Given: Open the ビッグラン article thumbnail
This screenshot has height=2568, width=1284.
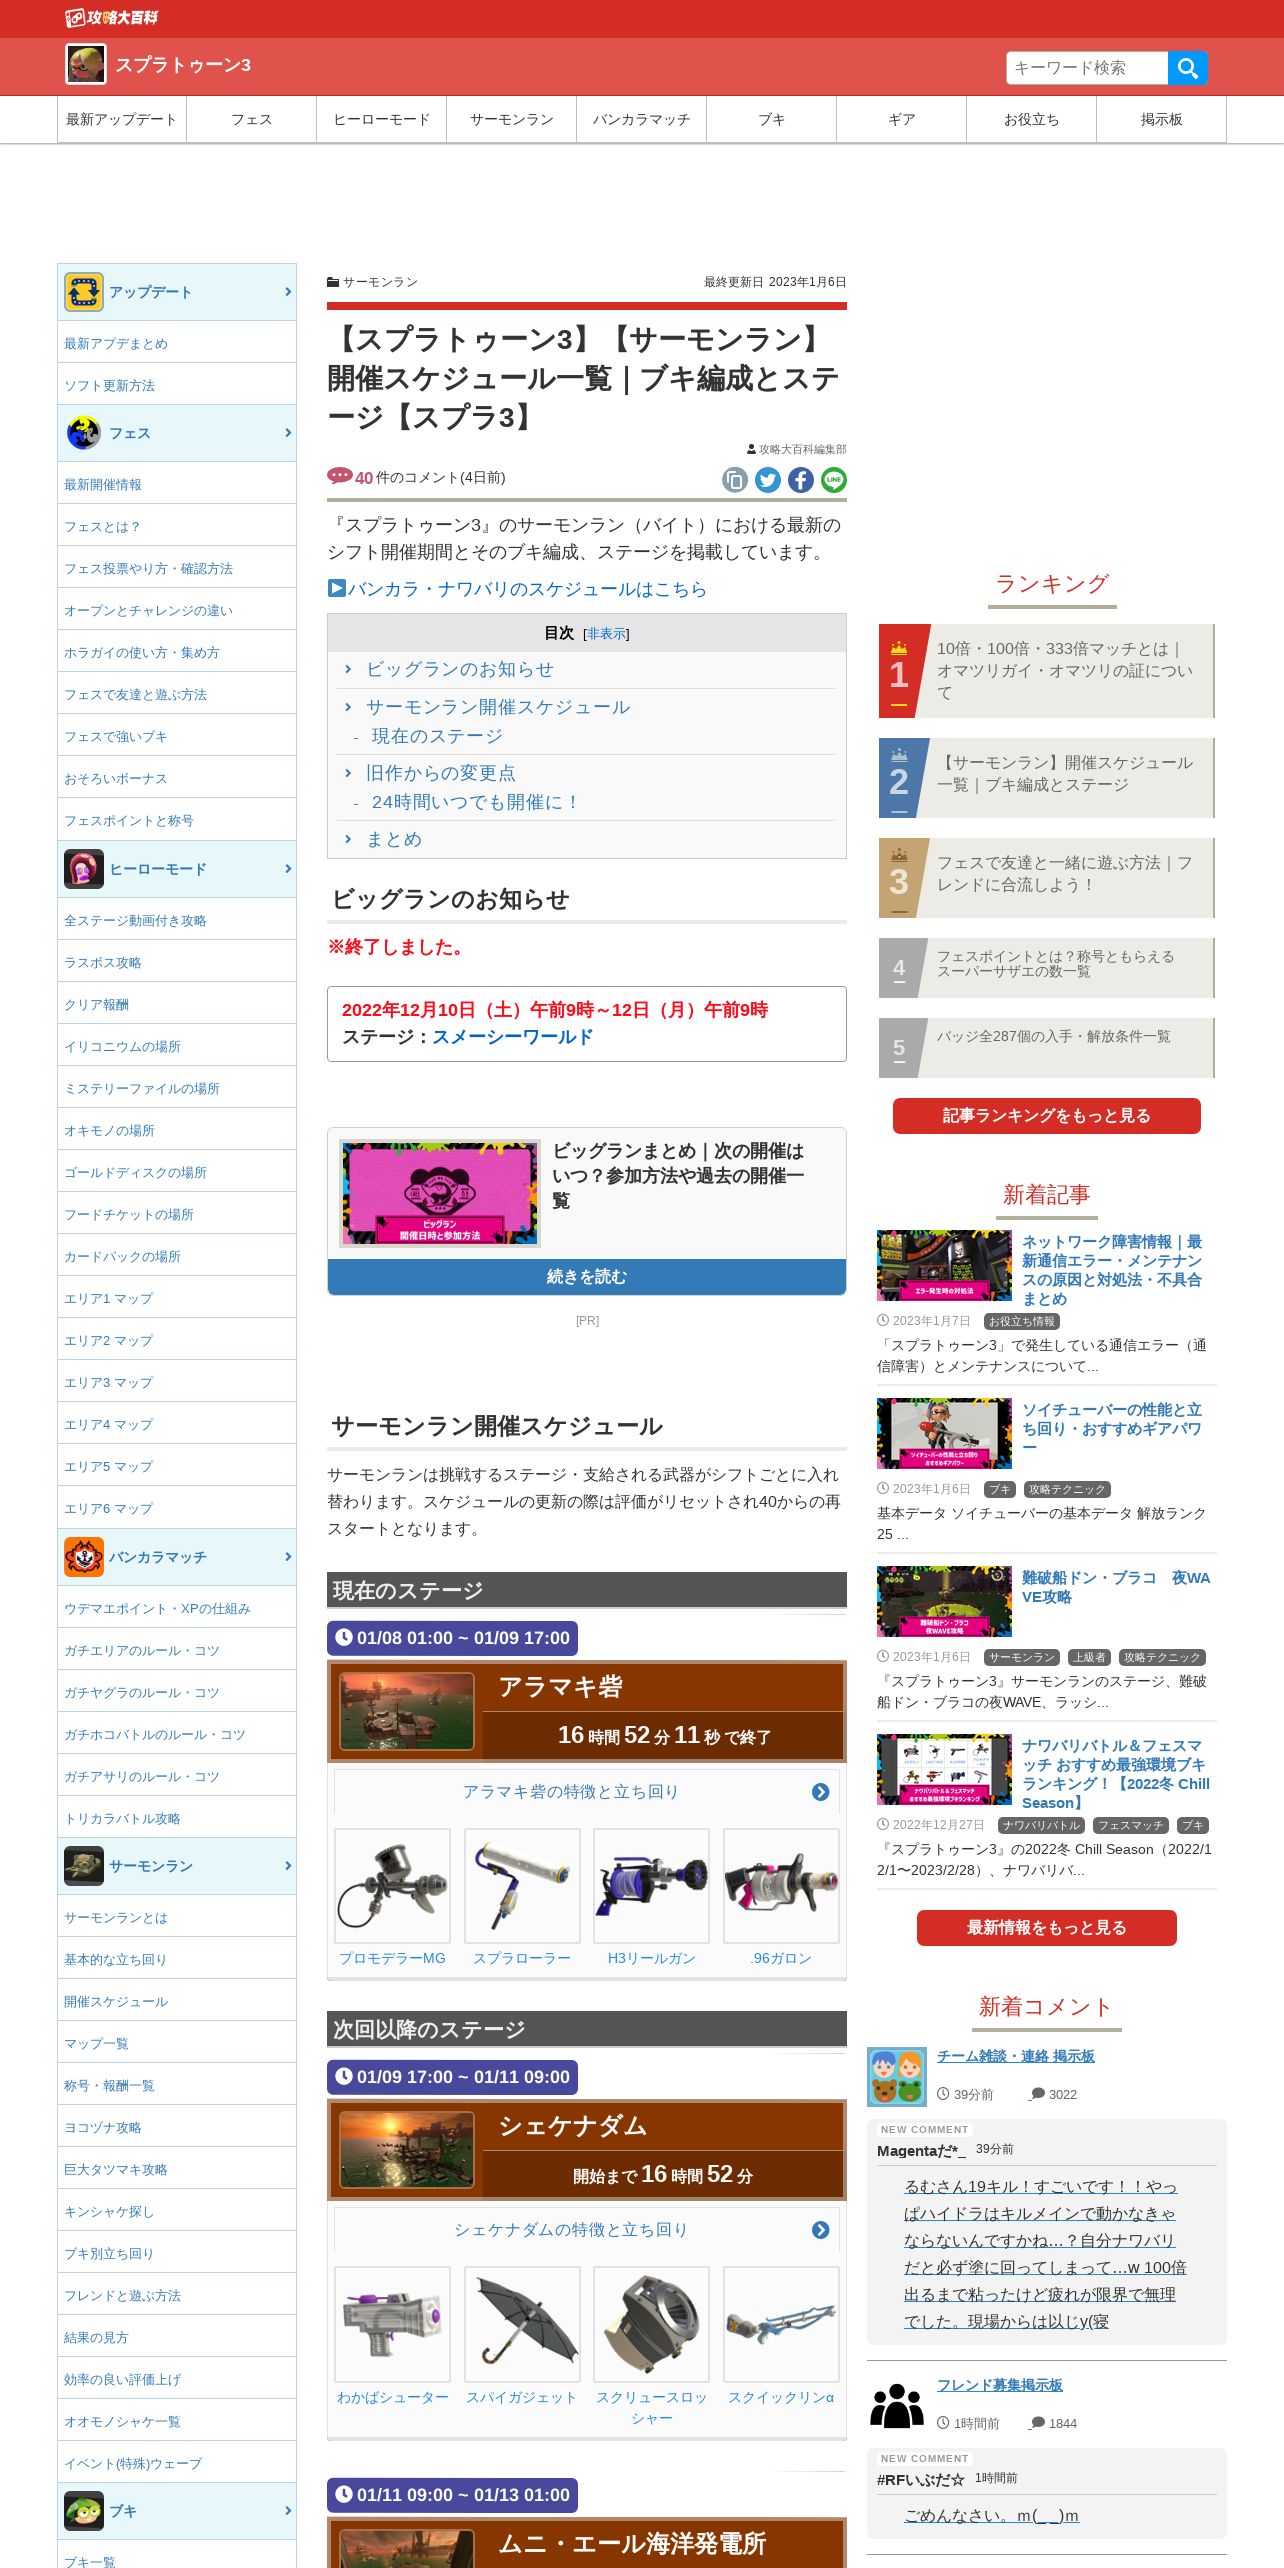Looking at the screenshot, I should point(439,1193).
